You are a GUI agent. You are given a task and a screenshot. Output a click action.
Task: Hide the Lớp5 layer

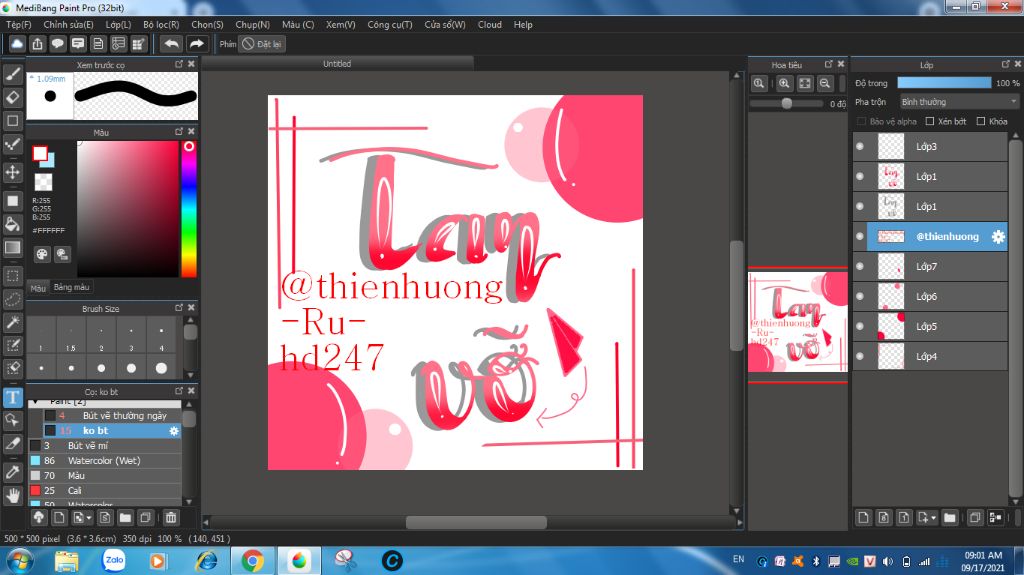coord(859,326)
